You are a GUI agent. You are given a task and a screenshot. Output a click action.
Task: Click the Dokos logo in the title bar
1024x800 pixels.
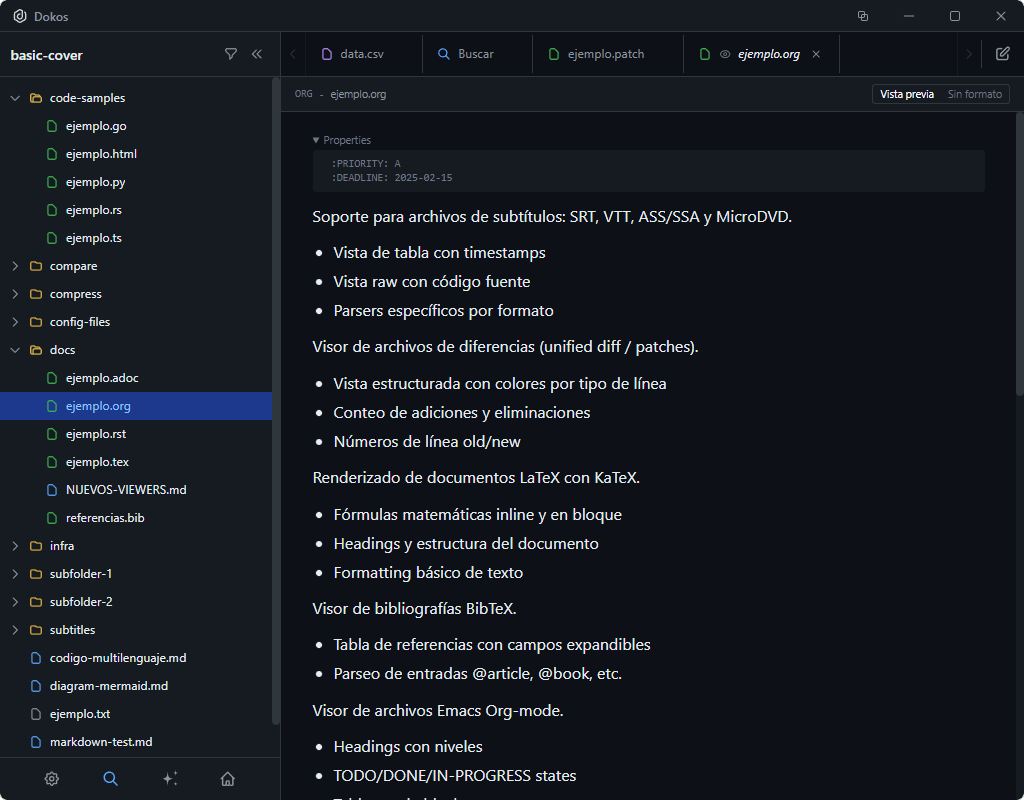pos(21,16)
